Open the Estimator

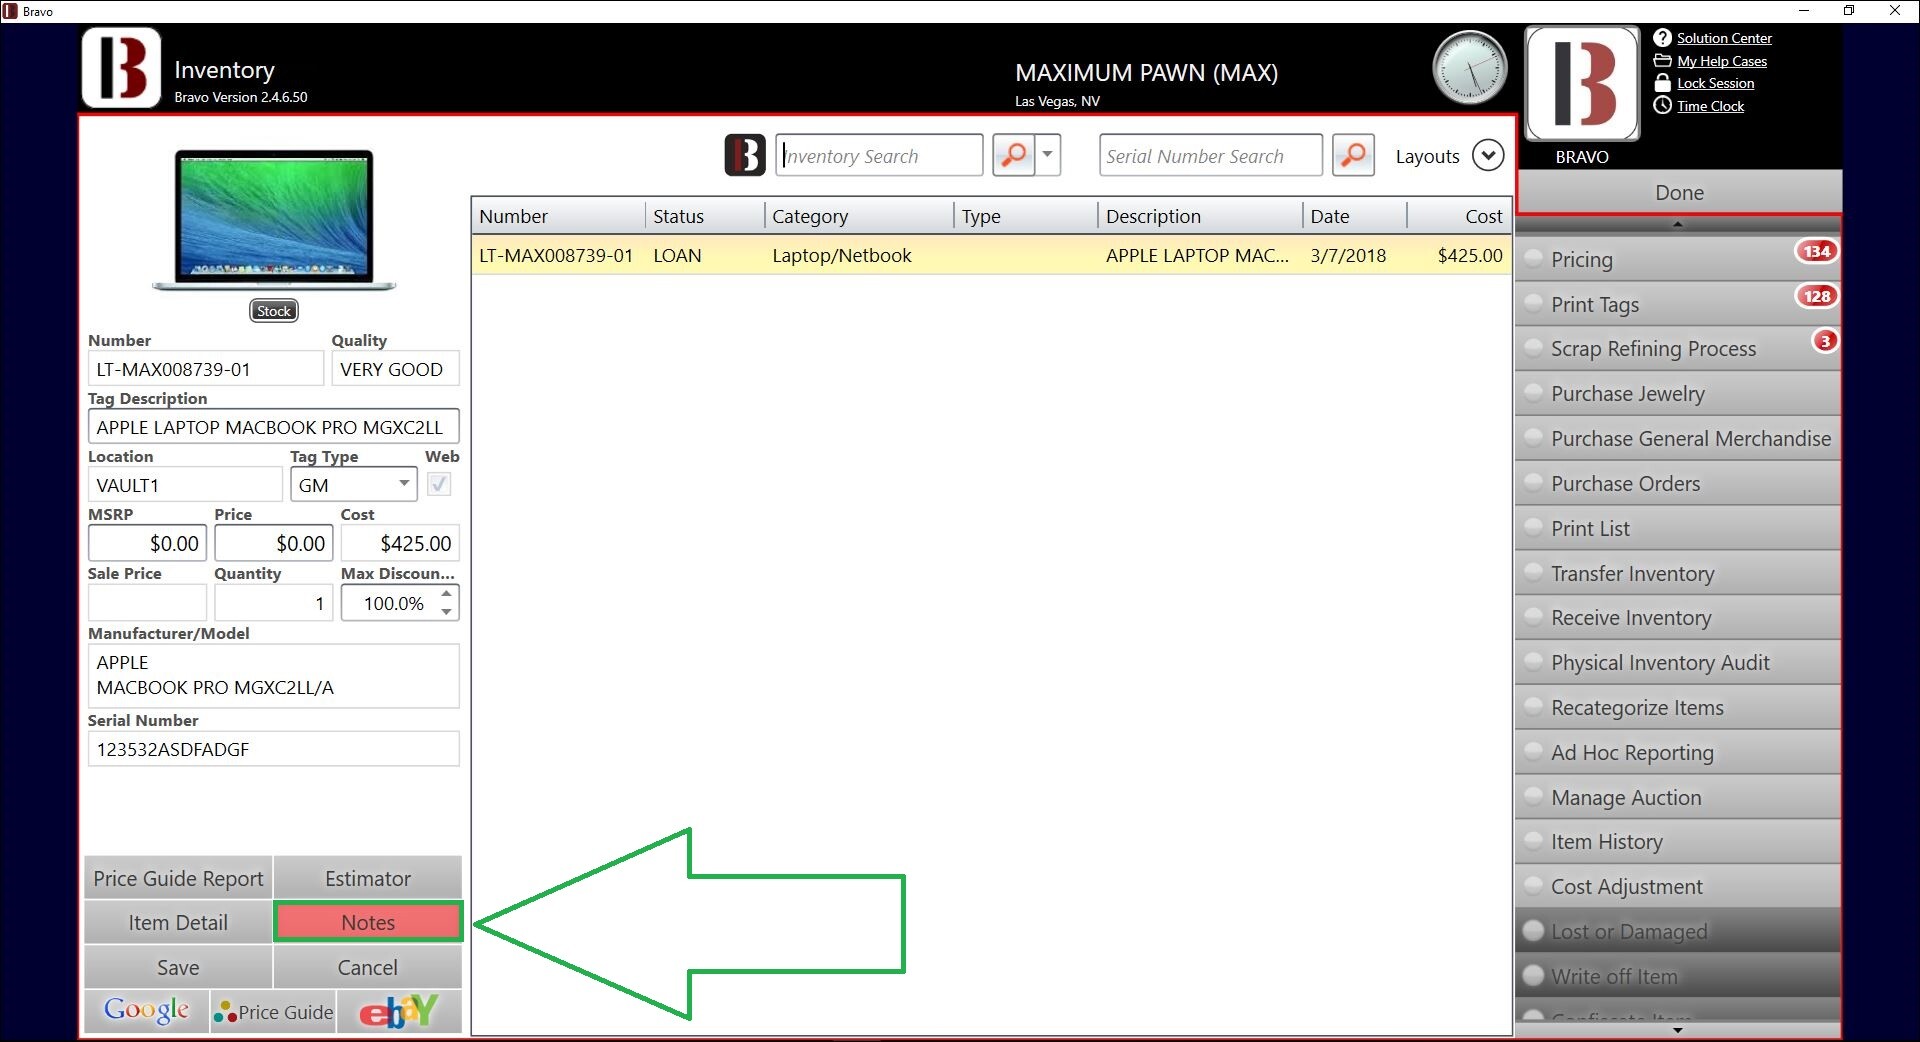tap(368, 878)
